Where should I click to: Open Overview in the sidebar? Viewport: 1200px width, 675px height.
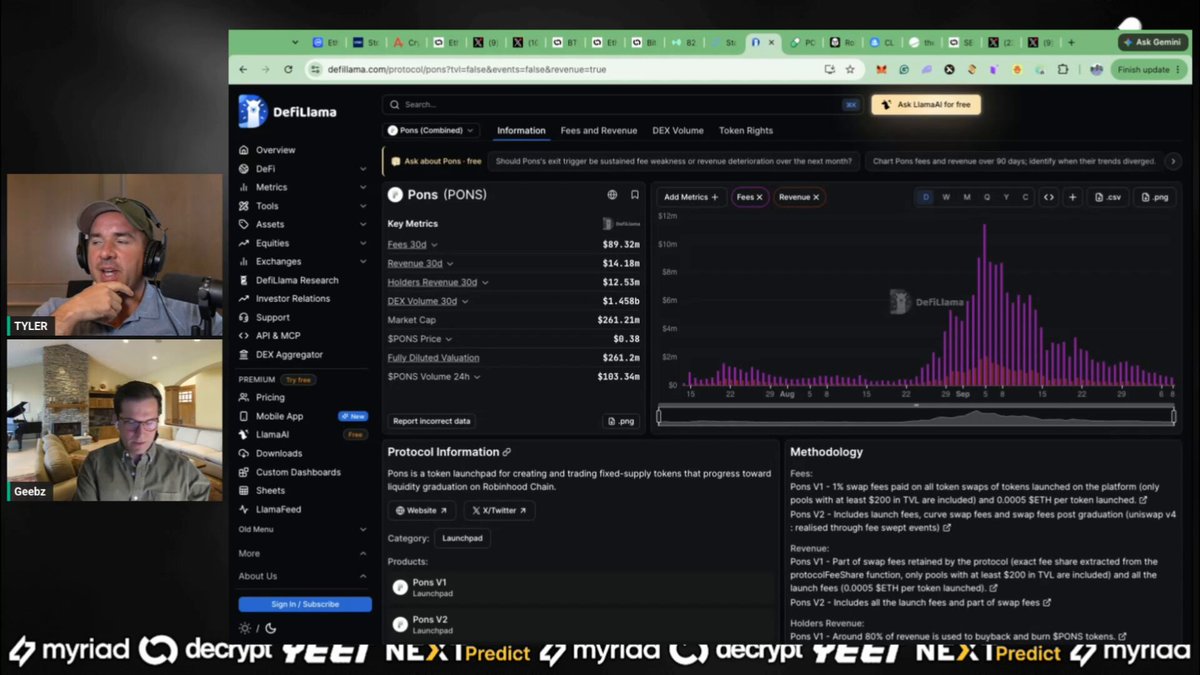tap(275, 150)
